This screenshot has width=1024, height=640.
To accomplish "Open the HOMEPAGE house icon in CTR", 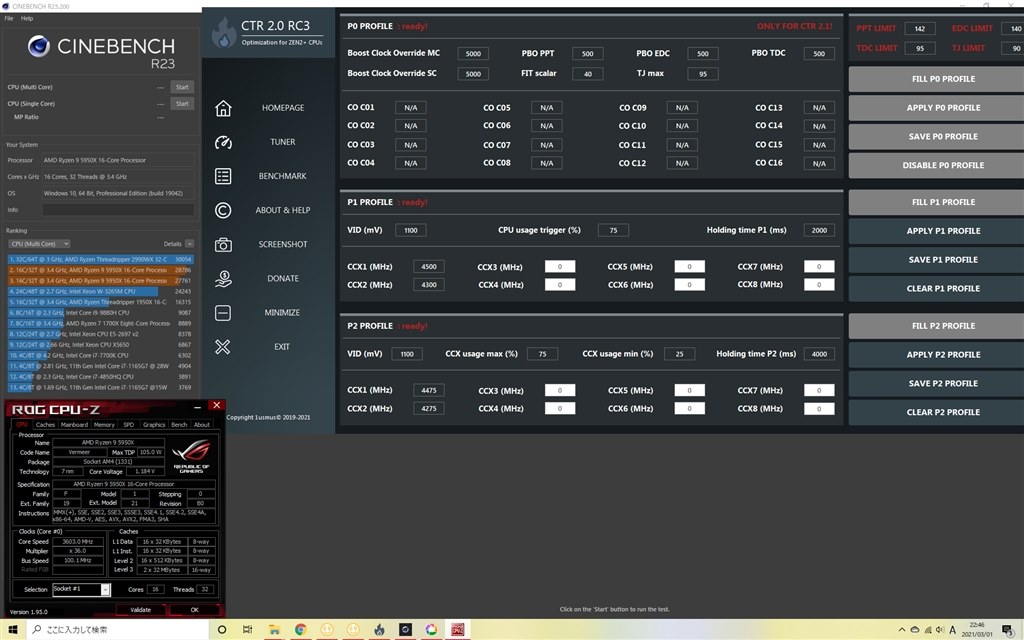I will (223, 108).
